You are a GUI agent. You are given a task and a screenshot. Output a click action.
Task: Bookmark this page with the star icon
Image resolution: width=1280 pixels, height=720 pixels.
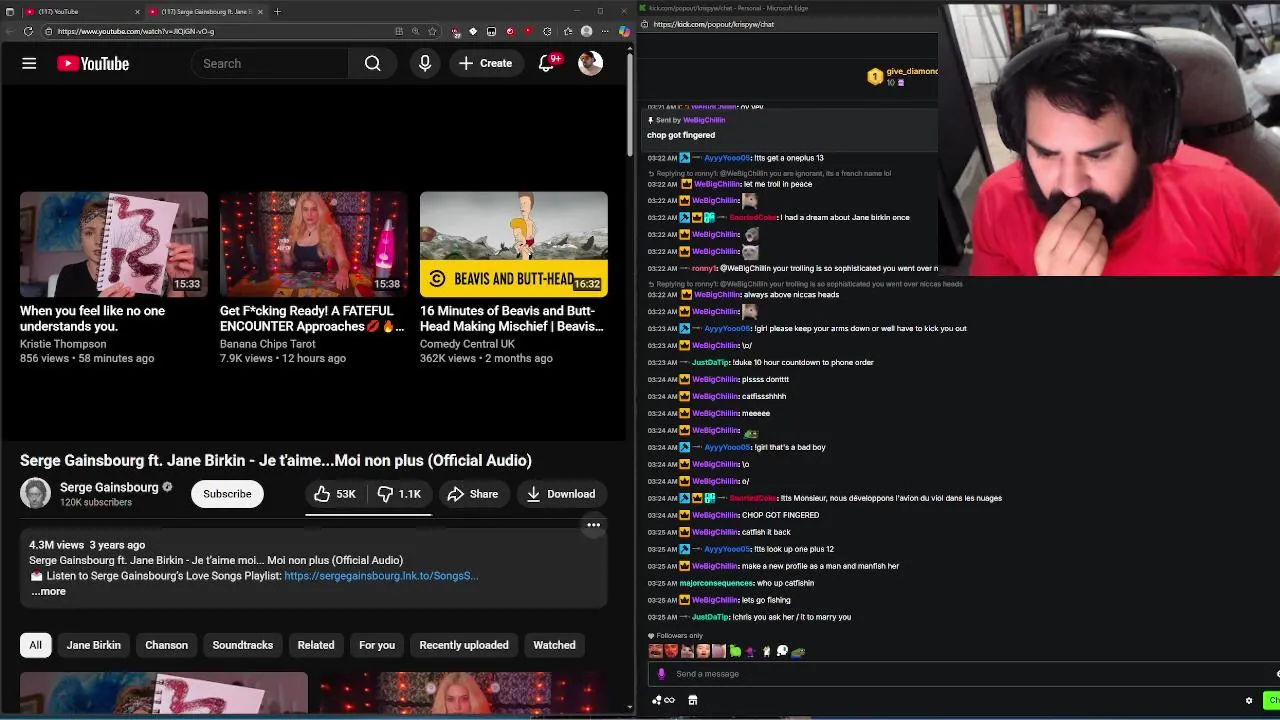(x=432, y=31)
